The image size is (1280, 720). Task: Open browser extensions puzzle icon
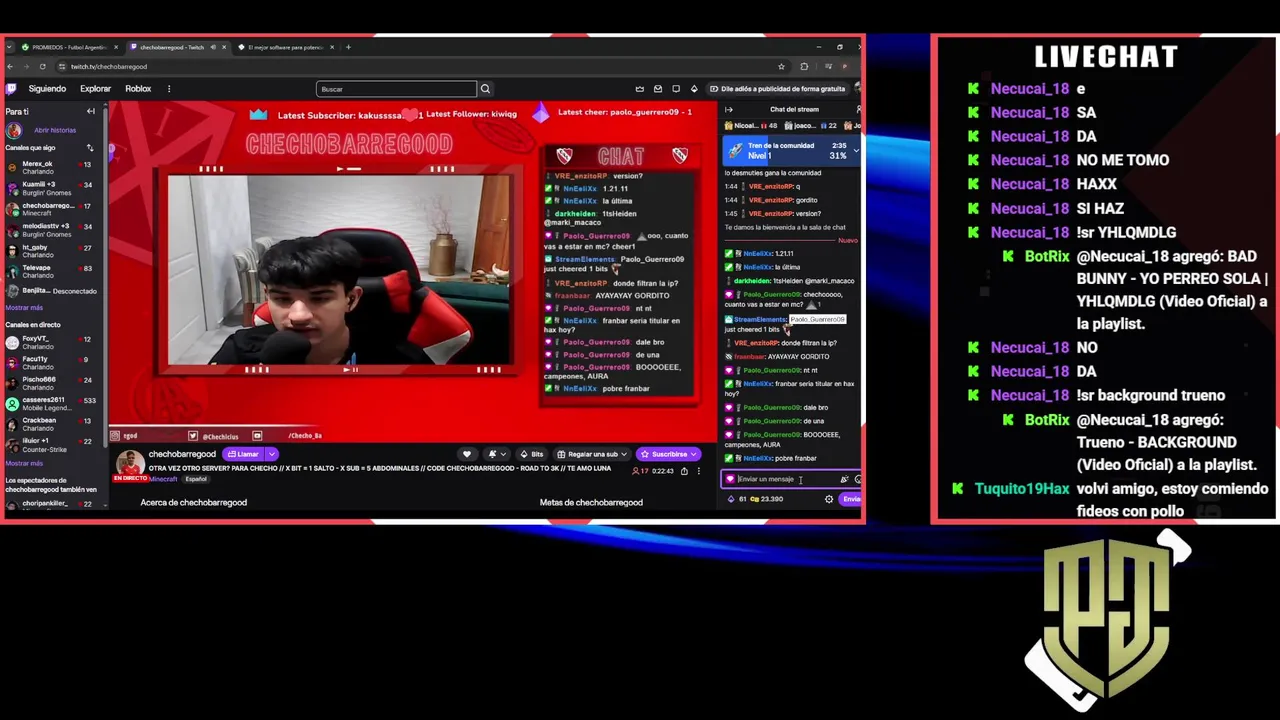(804, 67)
